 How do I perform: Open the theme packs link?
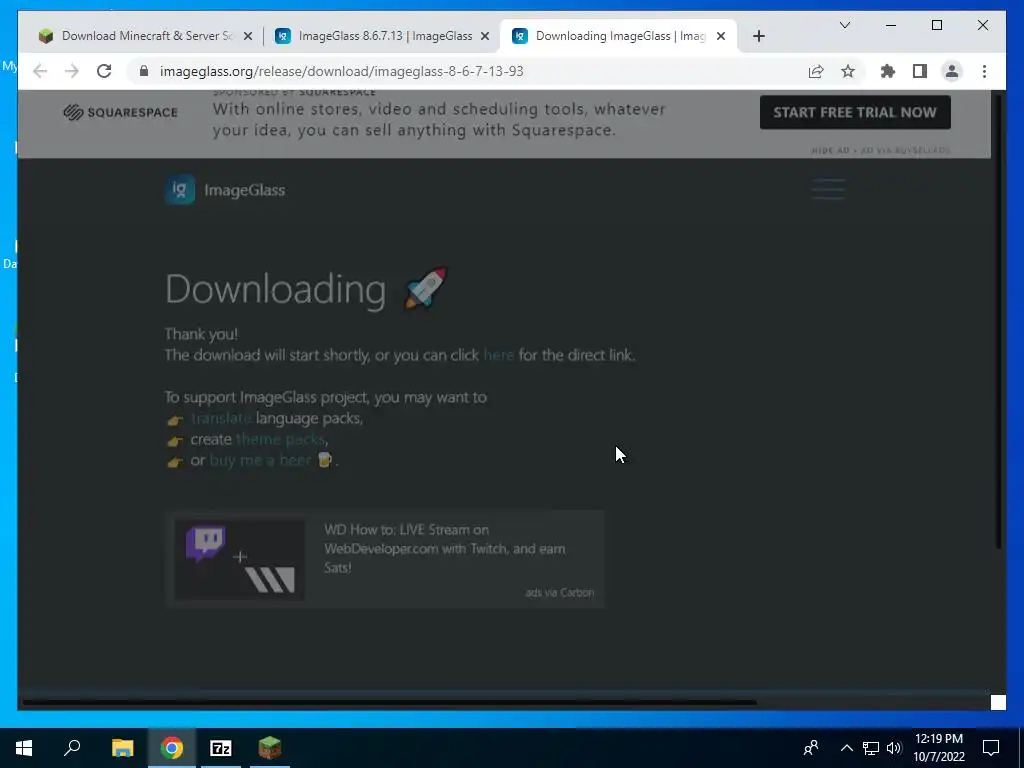[280, 439]
